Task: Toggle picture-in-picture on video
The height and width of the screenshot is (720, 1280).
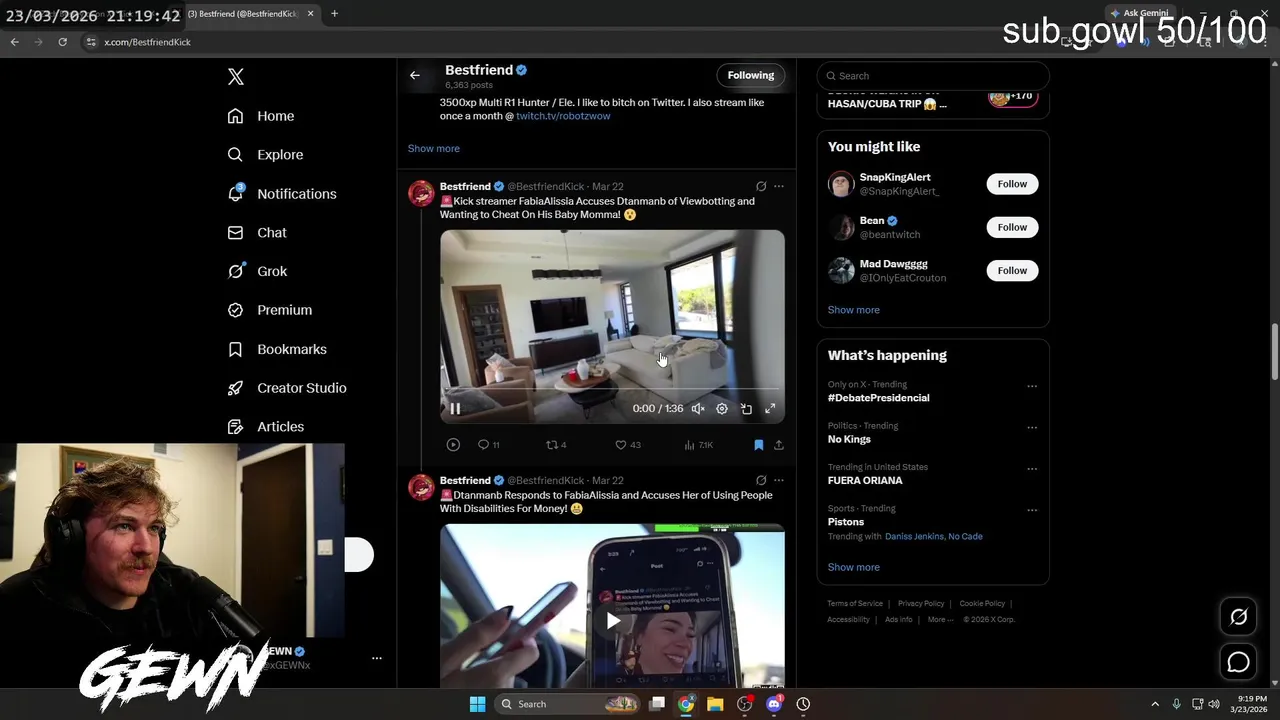Action: [746, 408]
